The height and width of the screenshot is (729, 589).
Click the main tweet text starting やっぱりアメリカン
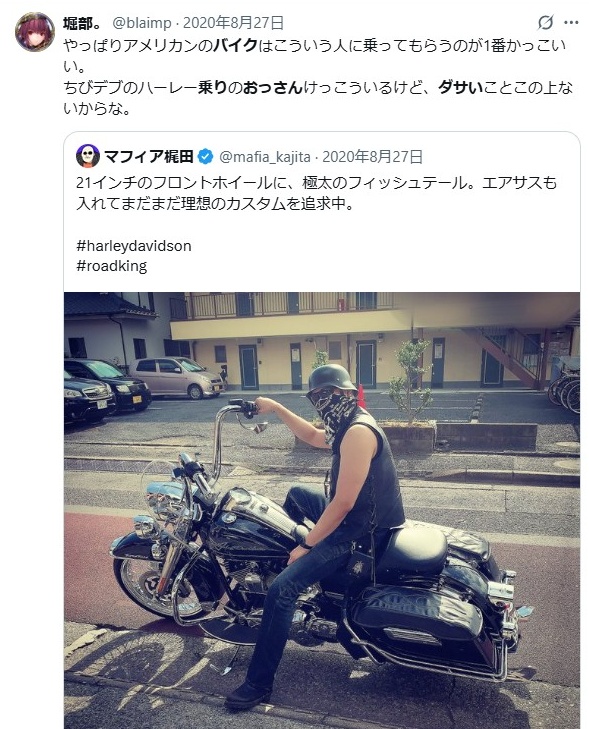pyautogui.click(x=318, y=77)
